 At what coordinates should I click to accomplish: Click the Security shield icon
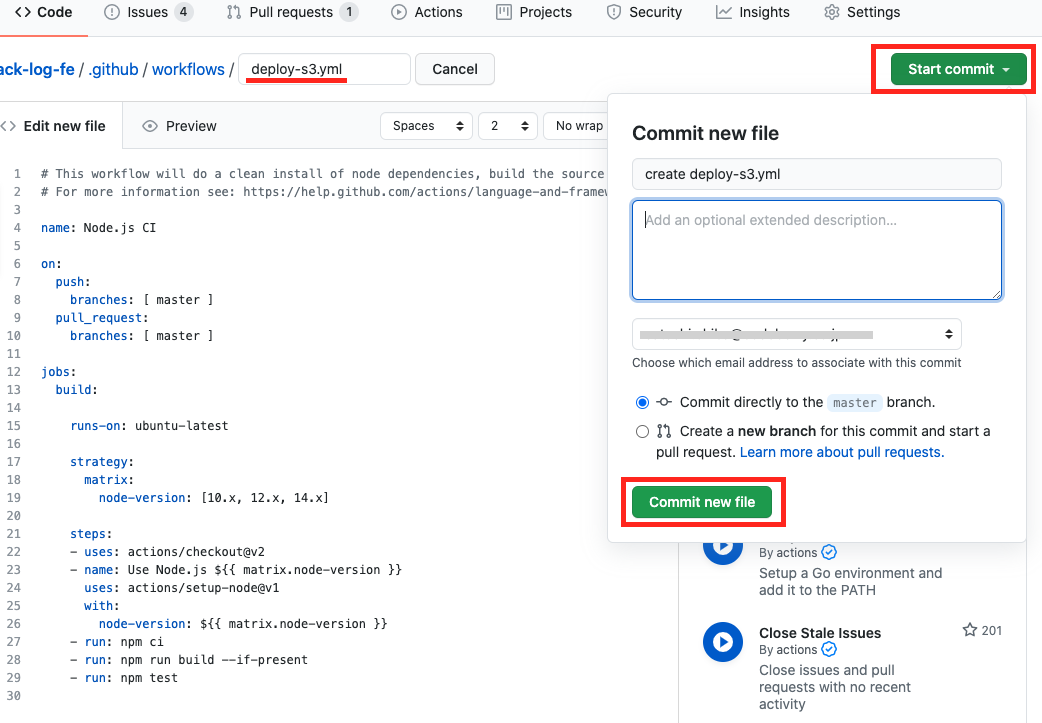tap(614, 12)
